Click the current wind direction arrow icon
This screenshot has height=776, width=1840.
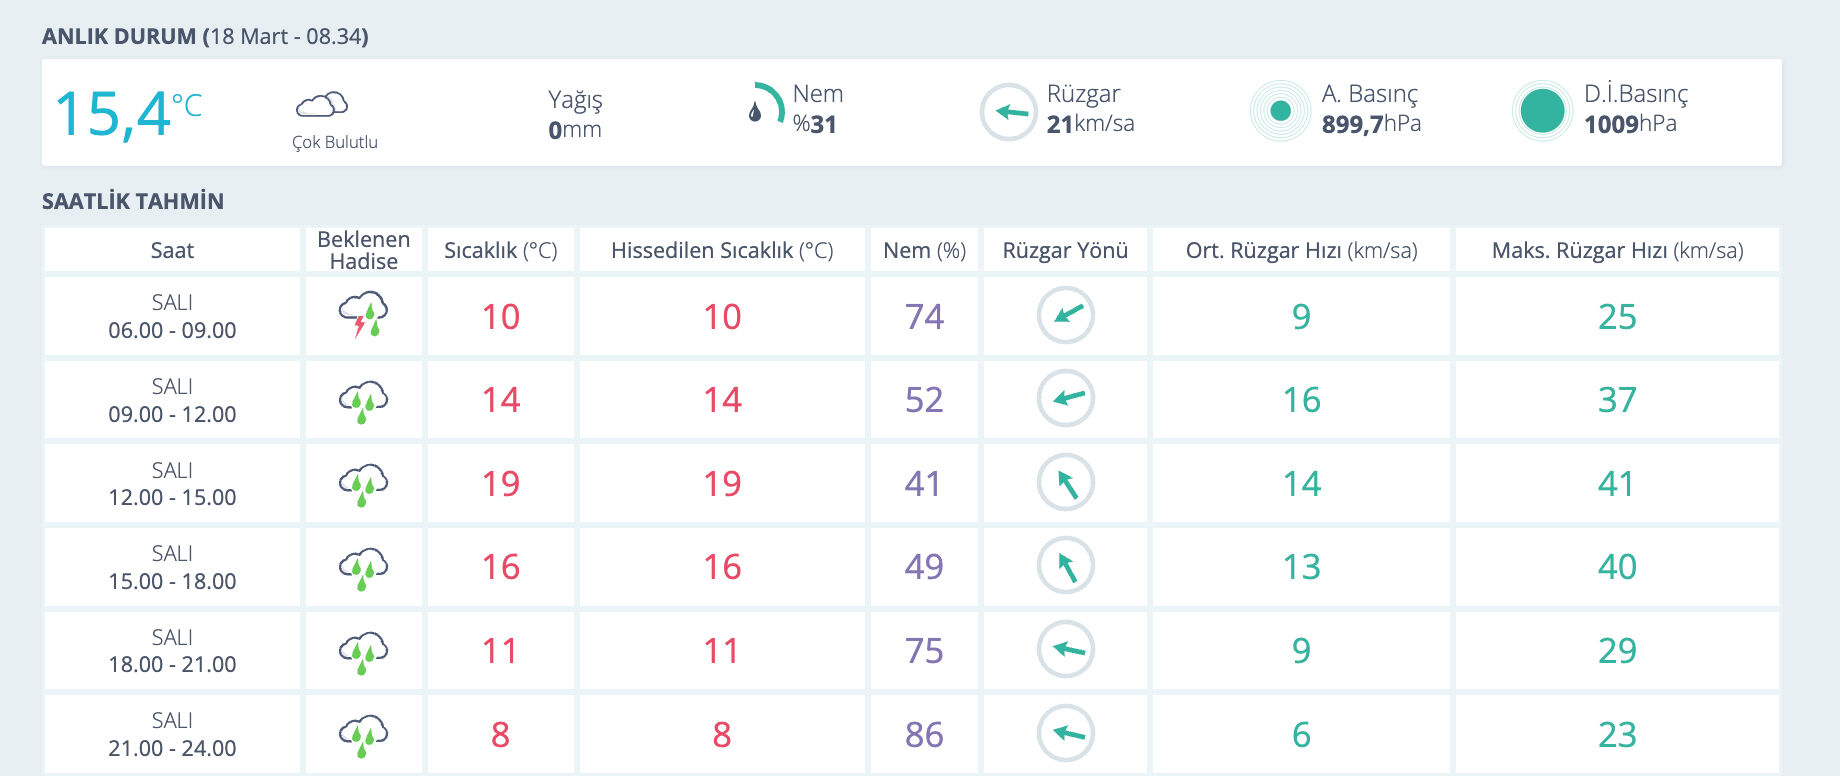coord(1008,112)
